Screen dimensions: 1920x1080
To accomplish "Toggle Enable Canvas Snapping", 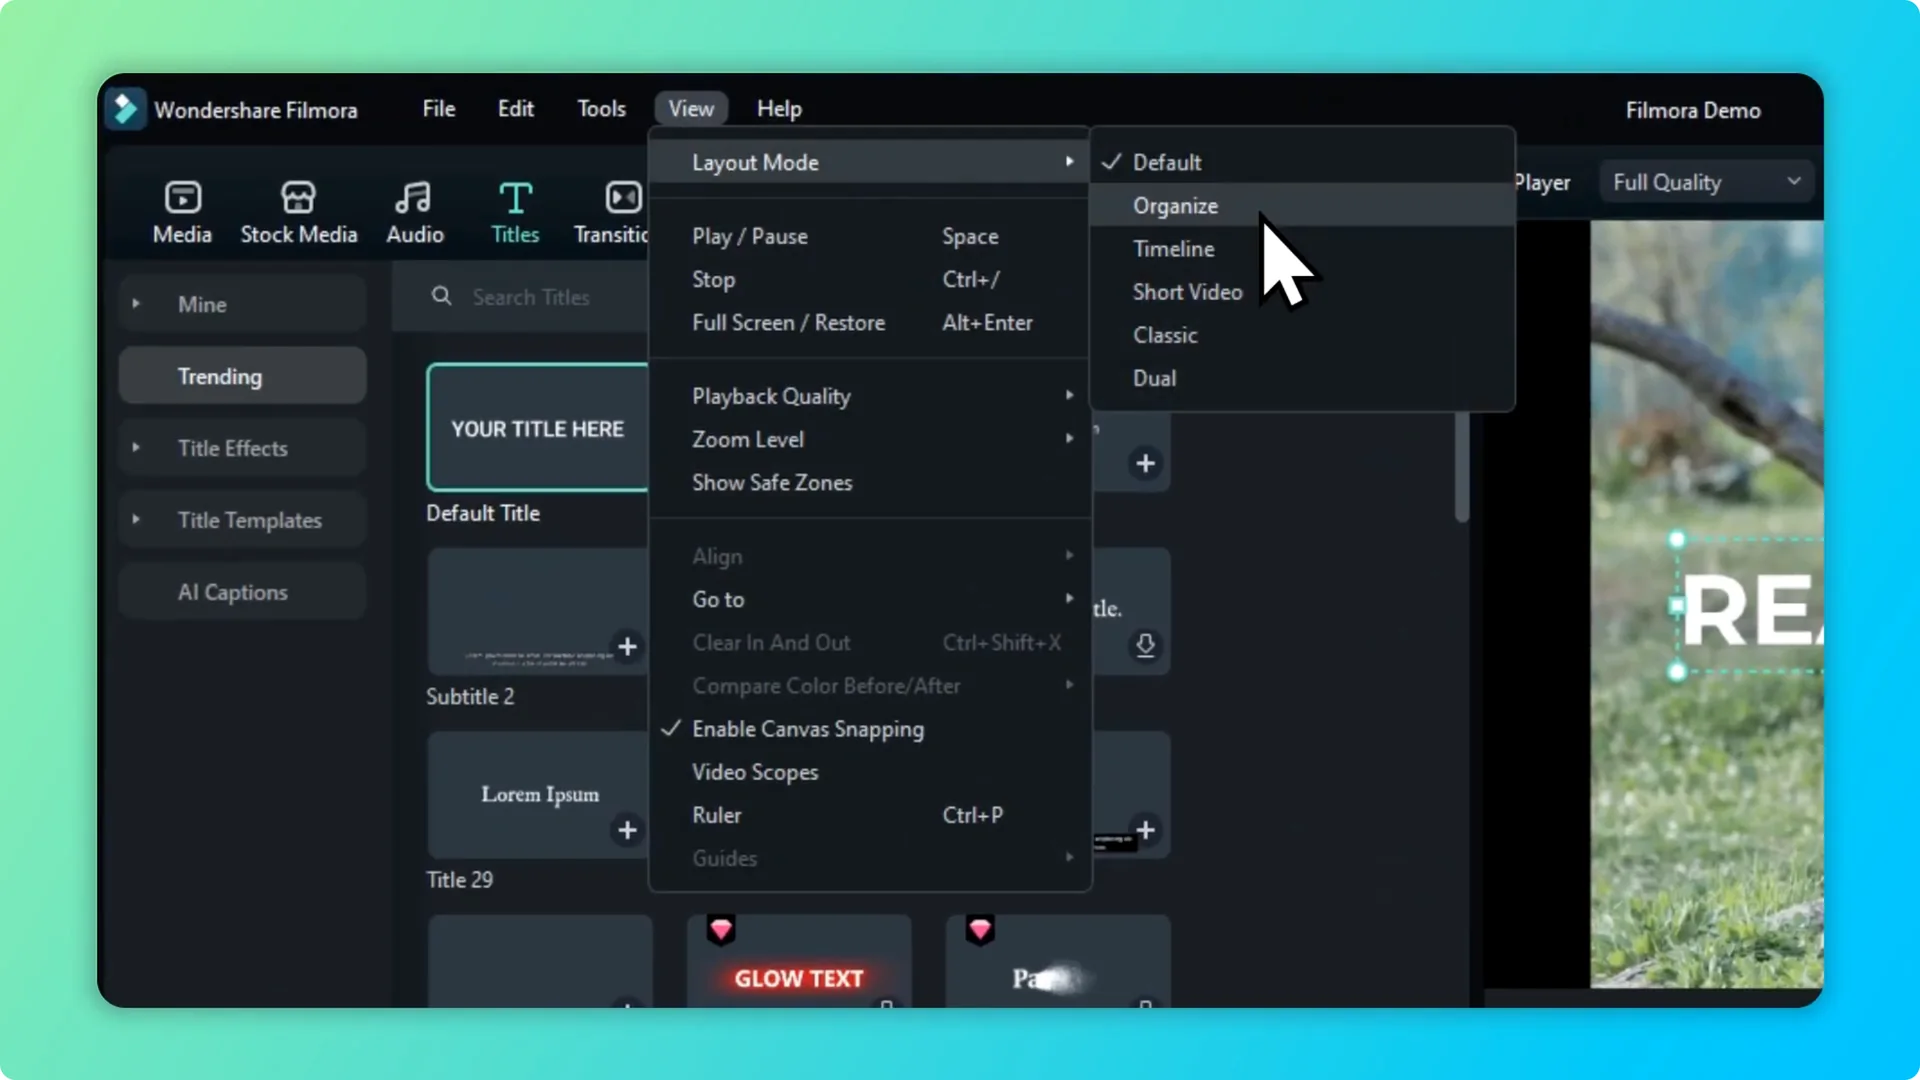I will 870,729.
